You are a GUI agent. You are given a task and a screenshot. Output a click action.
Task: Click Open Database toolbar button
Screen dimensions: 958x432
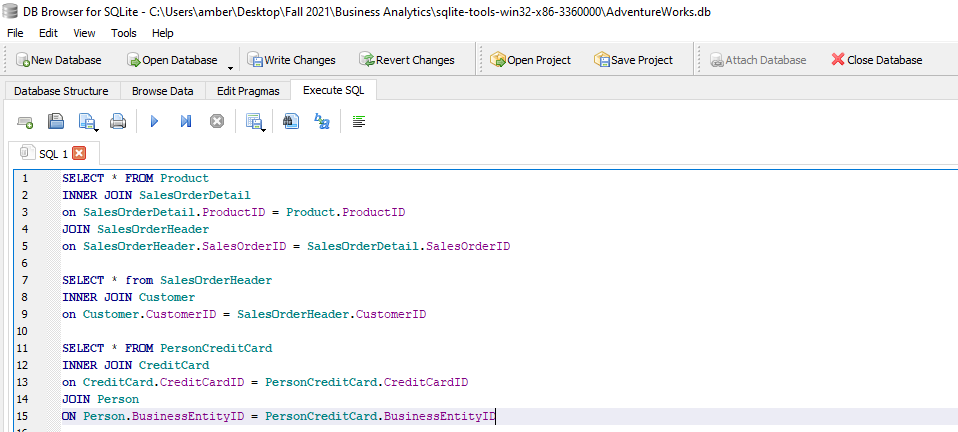click(172, 60)
